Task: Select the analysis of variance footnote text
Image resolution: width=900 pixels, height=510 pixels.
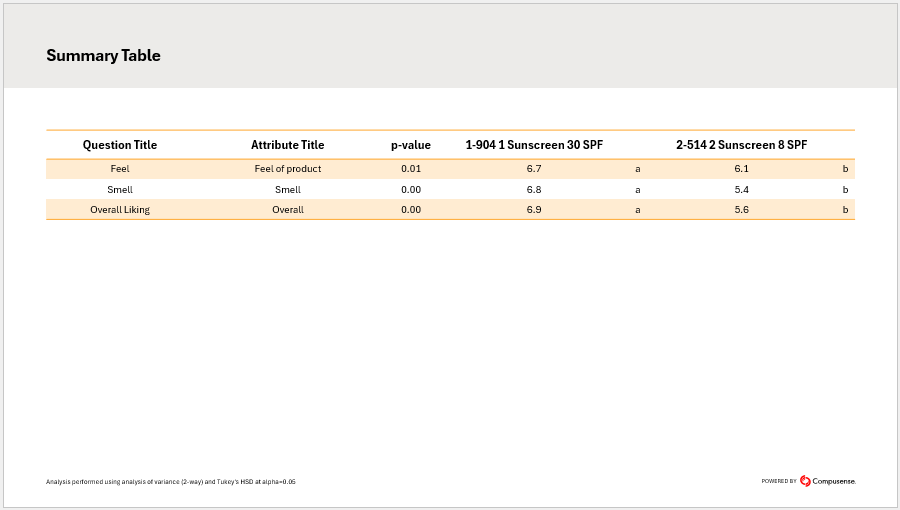Action: point(170,482)
